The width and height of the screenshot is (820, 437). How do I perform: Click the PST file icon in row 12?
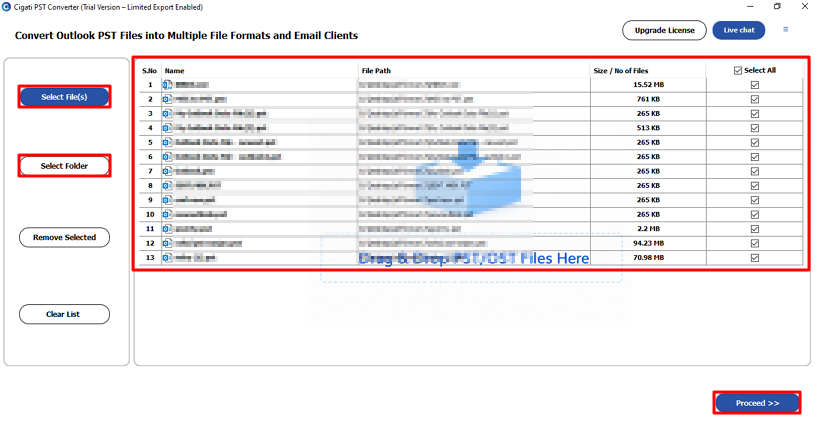(x=167, y=243)
